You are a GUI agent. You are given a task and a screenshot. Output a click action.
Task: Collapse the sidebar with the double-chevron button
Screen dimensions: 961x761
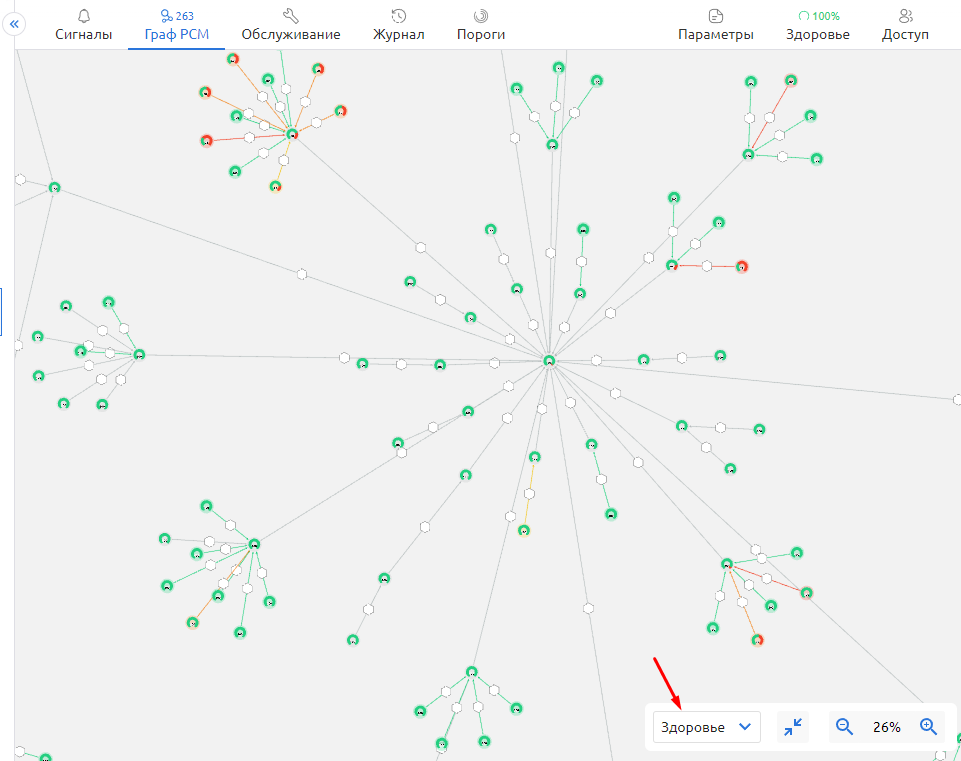15,24
